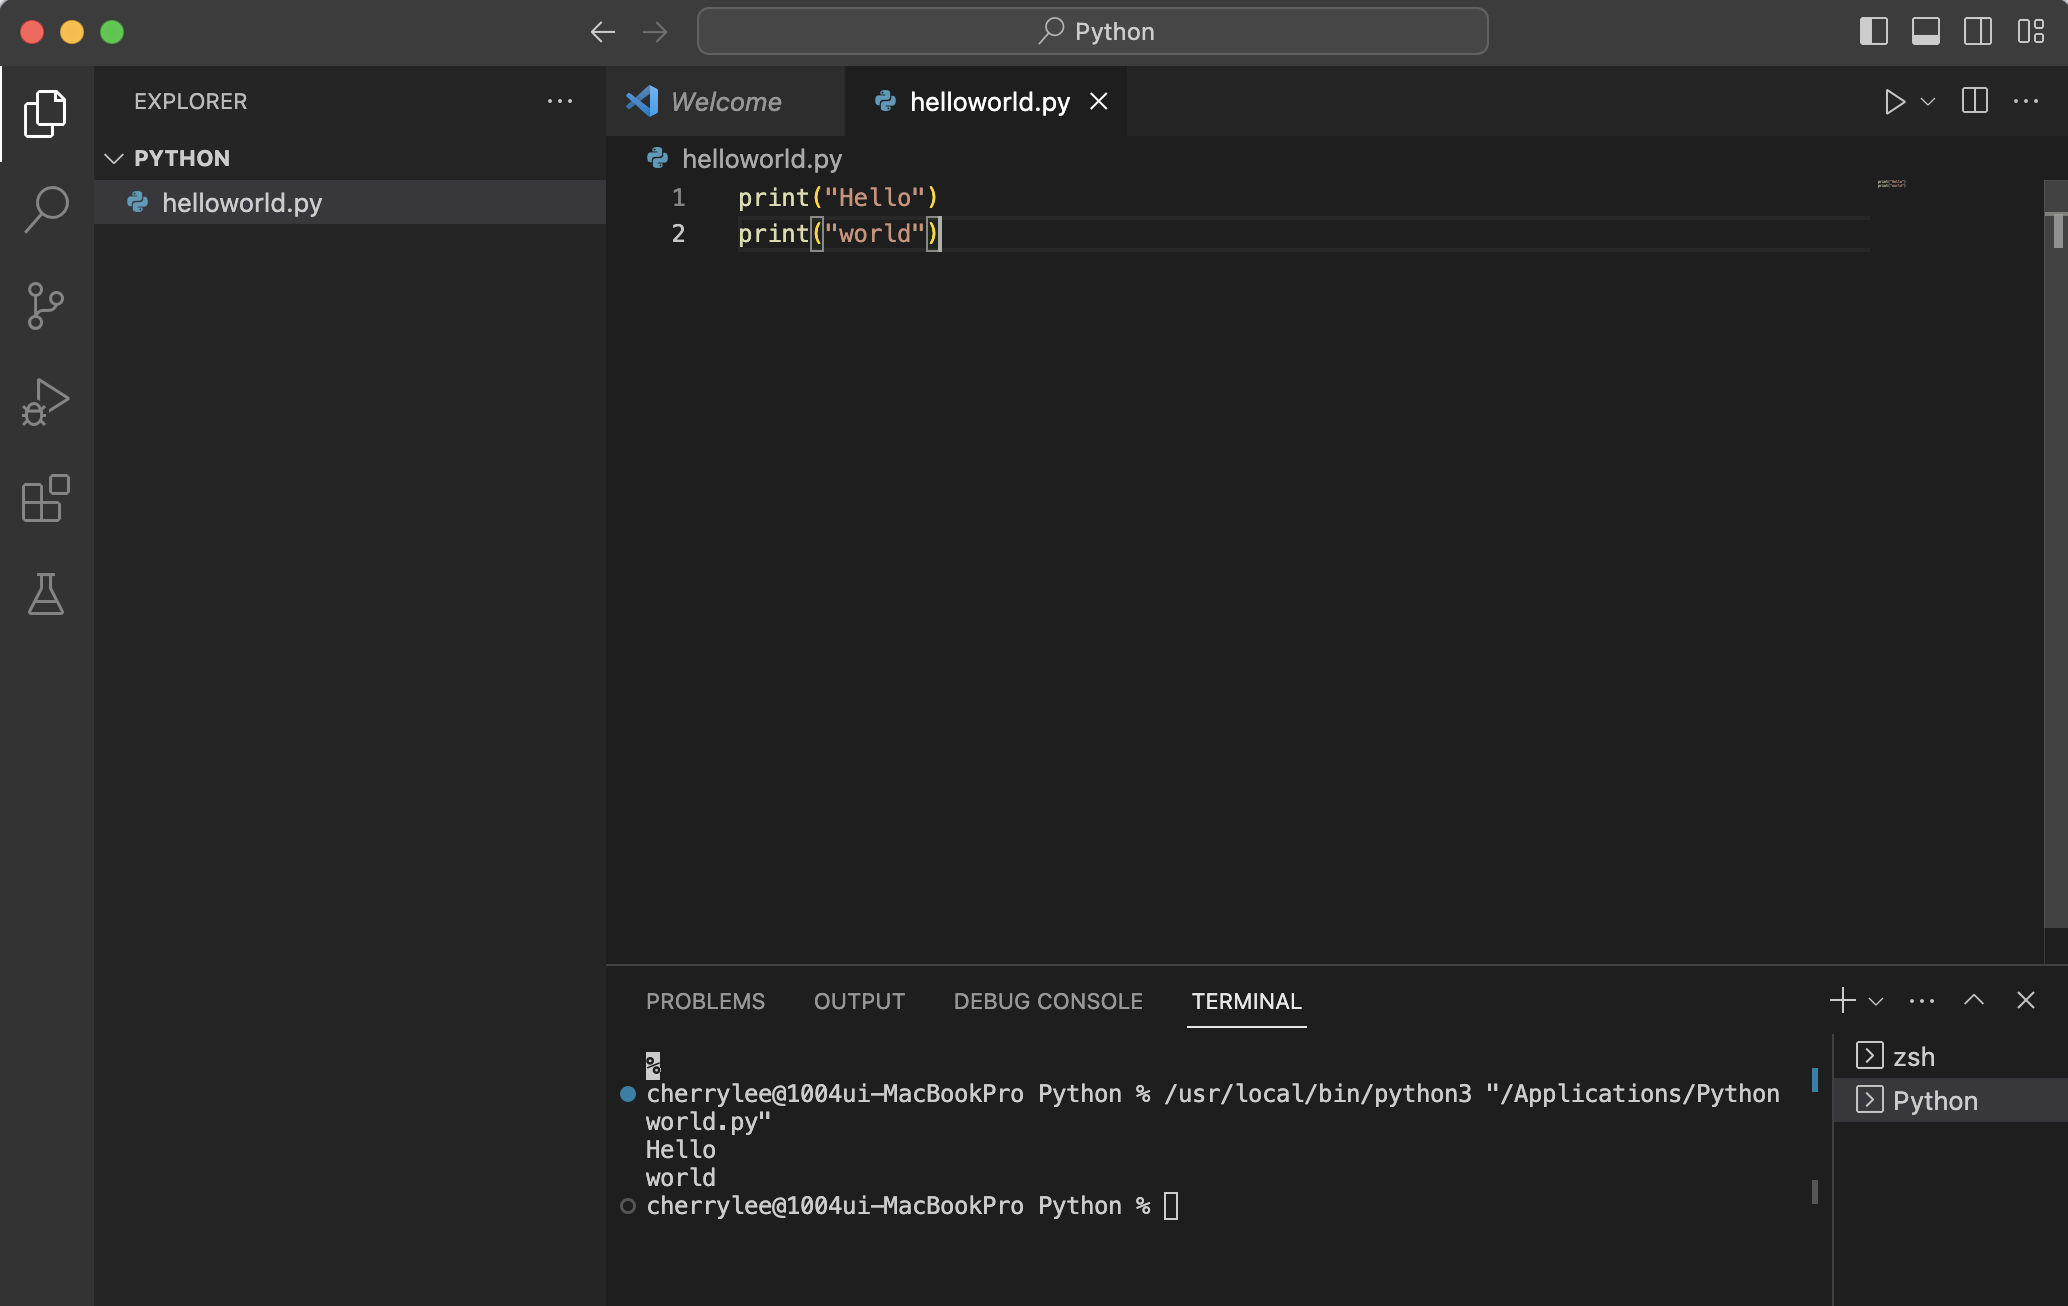Switch to the Welcome tab
Viewport: 2068px width, 1306px height.
click(725, 102)
